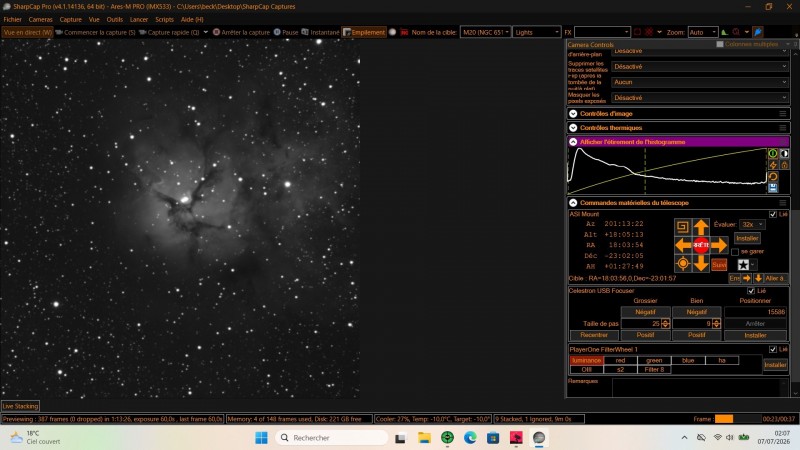Click the Arrêter la capture button
800x450 pixels.
click(x=241, y=32)
